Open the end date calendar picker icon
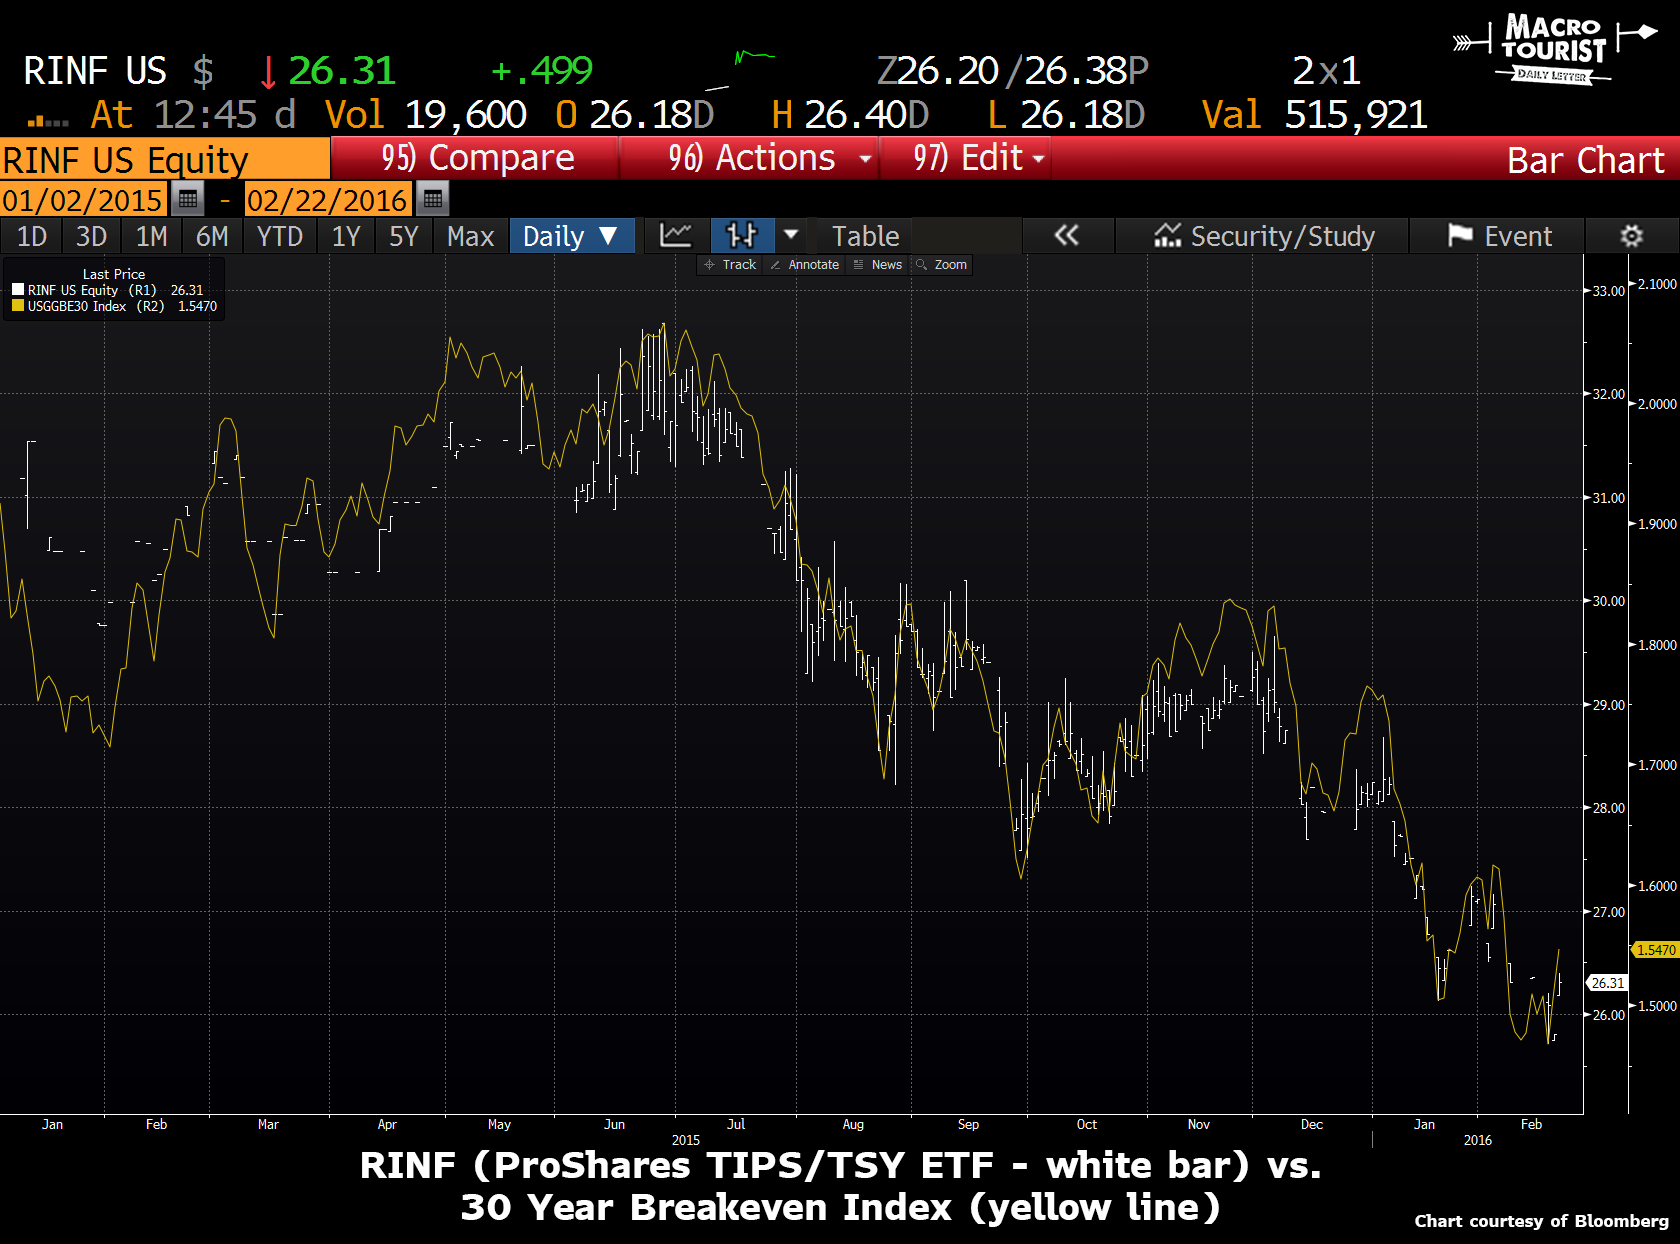Viewport: 1680px width, 1244px height. (x=432, y=199)
